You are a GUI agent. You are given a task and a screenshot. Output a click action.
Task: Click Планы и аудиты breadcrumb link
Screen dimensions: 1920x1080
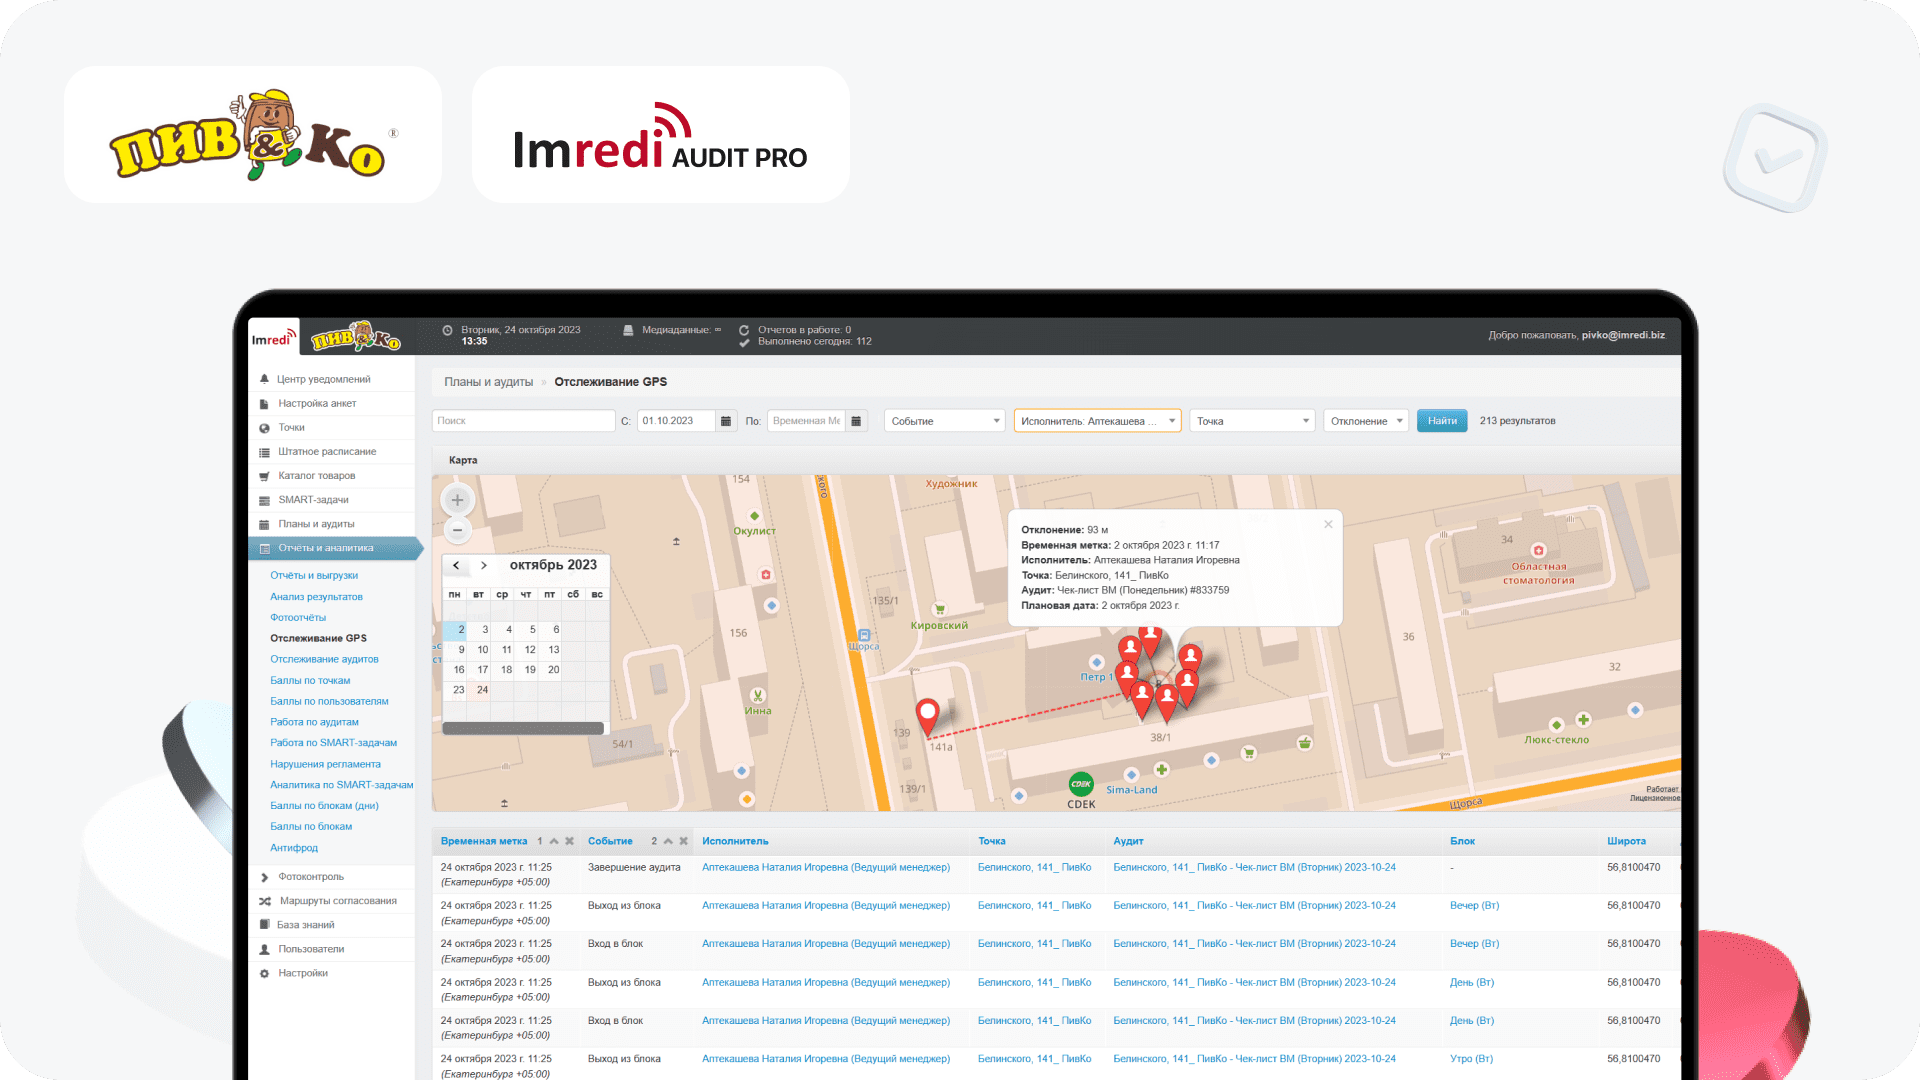(488, 382)
